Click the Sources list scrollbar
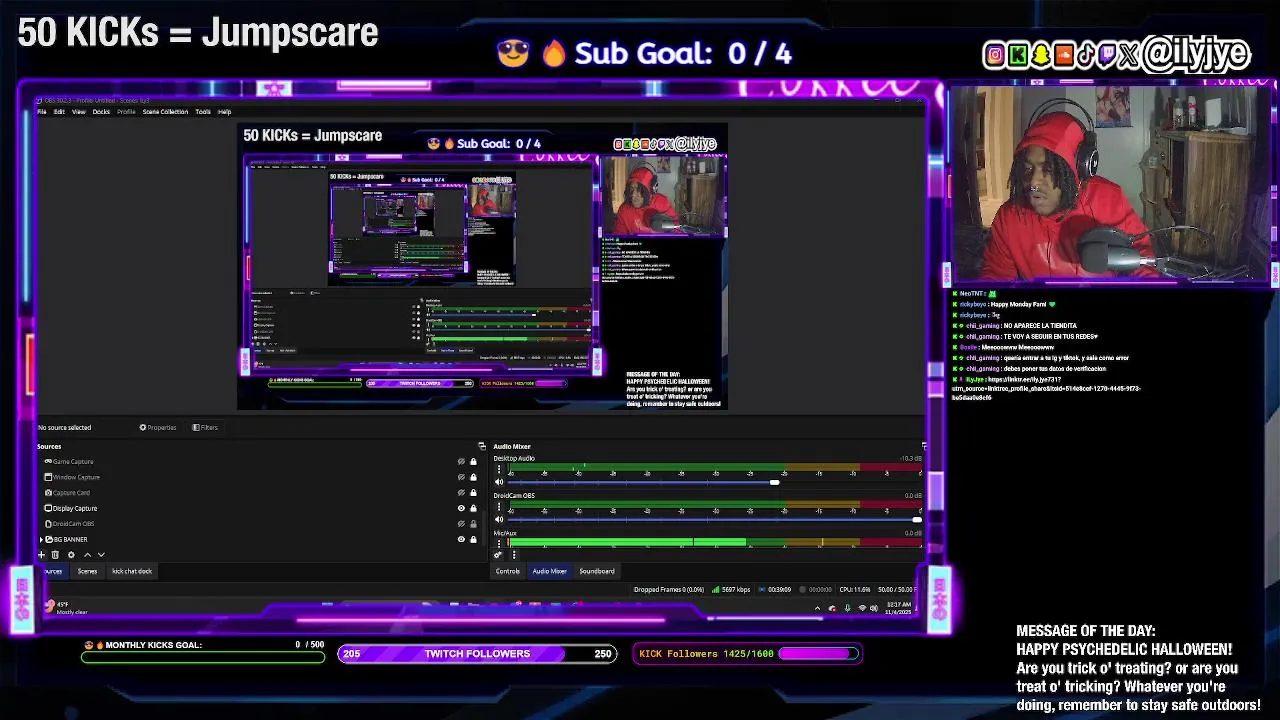The image size is (1280, 720). tap(486, 527)
